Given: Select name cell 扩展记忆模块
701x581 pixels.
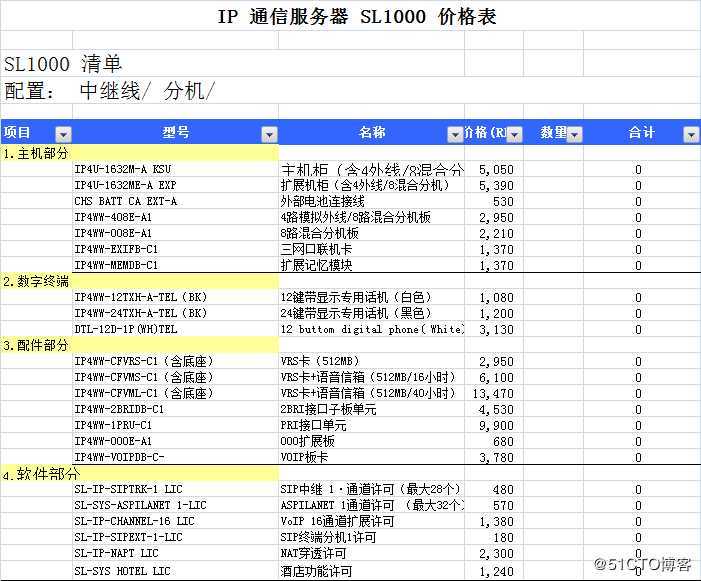Looking at the screenshot, I should pos(372,265).
